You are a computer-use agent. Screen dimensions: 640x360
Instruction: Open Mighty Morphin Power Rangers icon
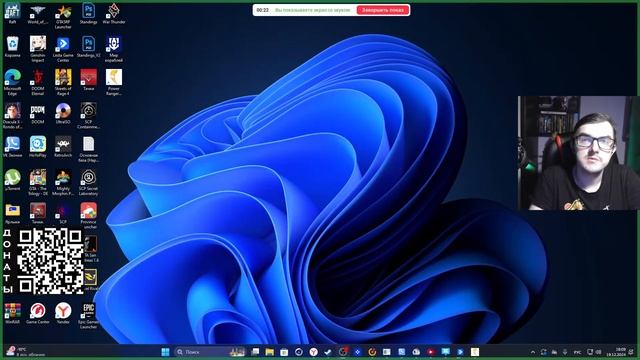pos(63,183)
